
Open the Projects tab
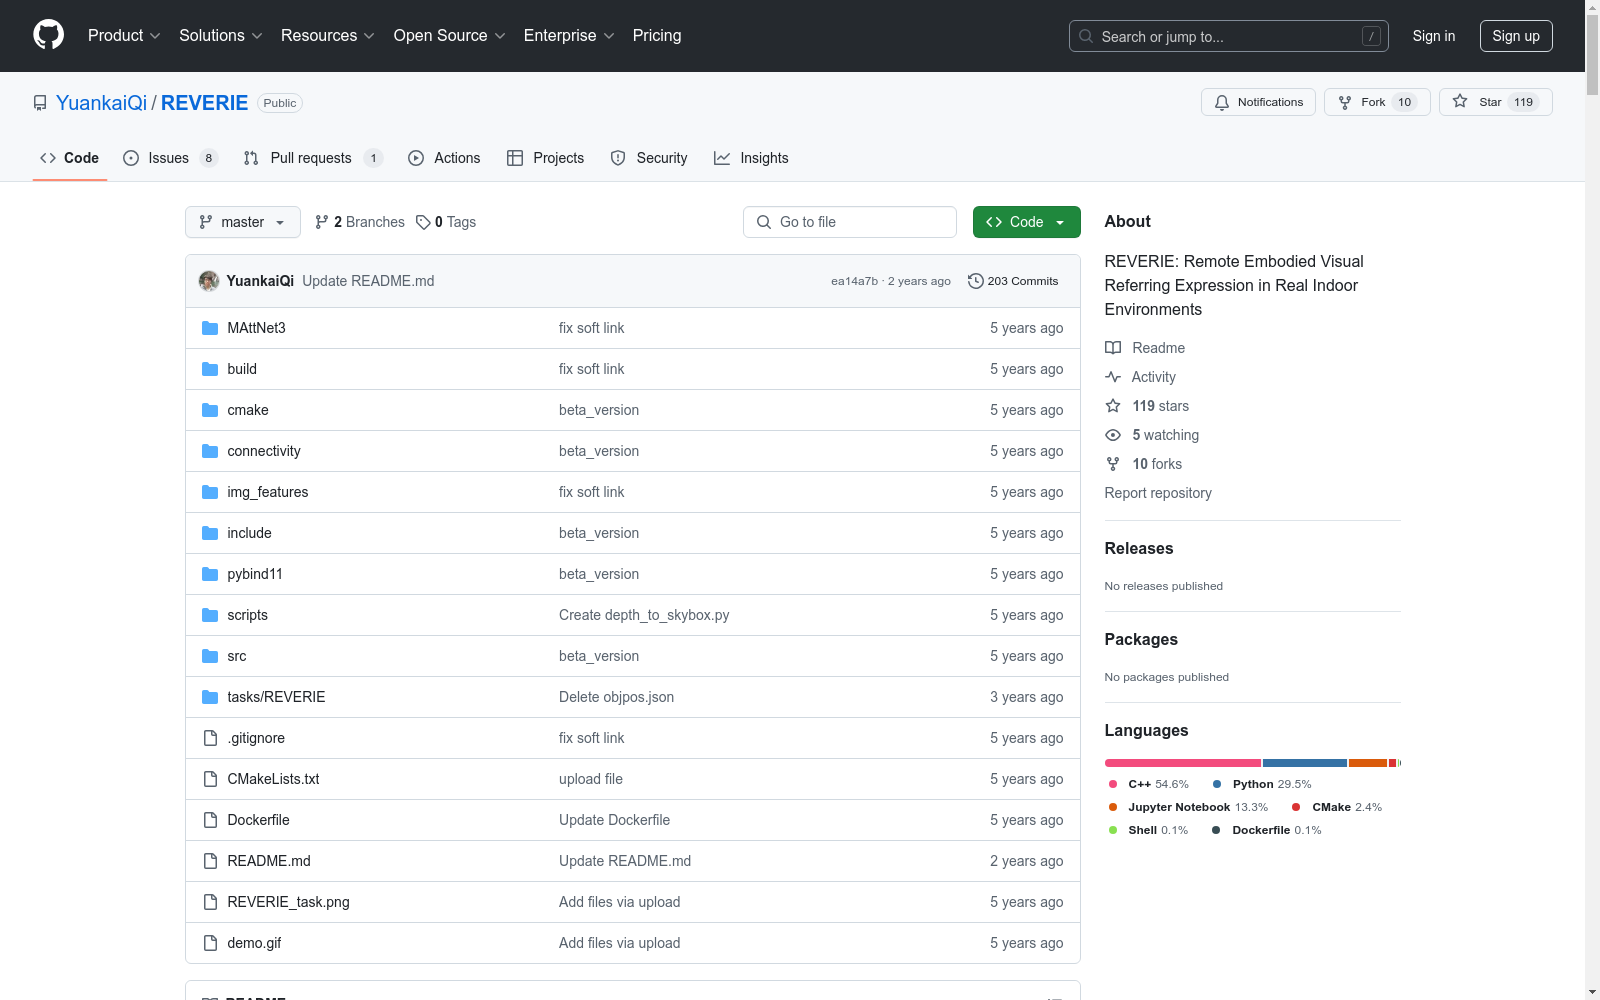[545, 158]
